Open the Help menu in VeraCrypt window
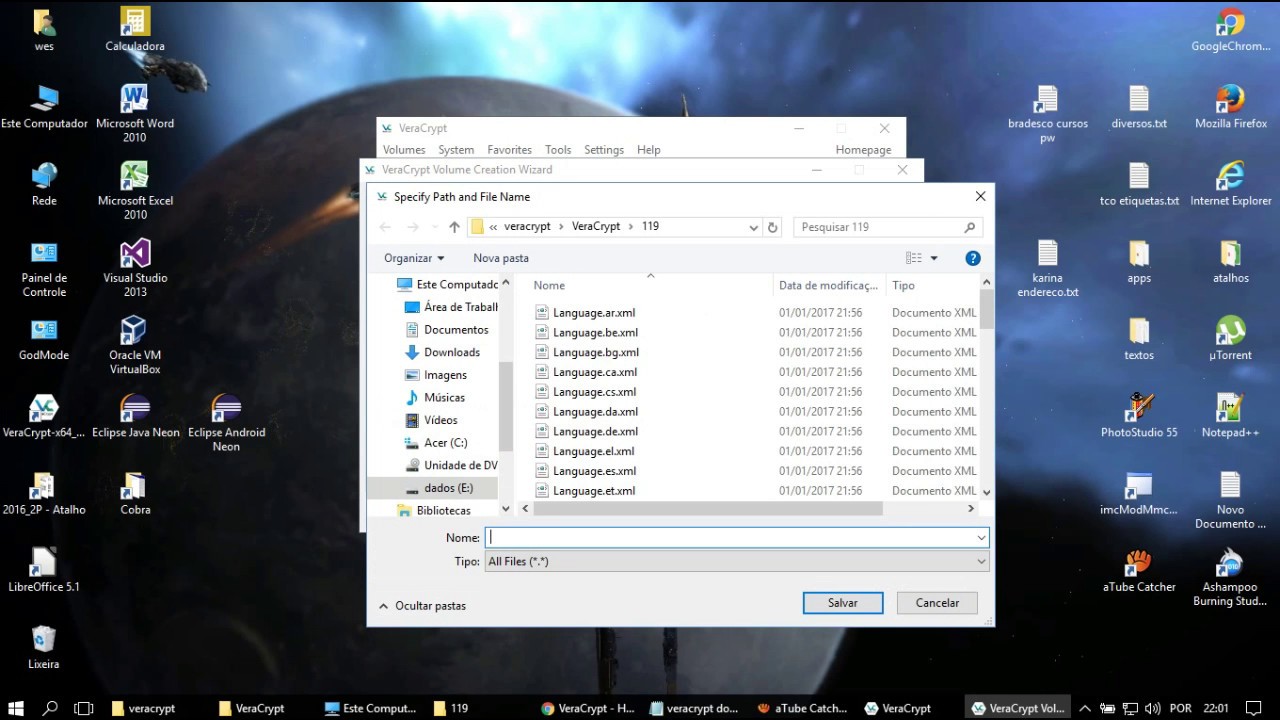This screenshot has width=1280, height=720. [649, 150]
